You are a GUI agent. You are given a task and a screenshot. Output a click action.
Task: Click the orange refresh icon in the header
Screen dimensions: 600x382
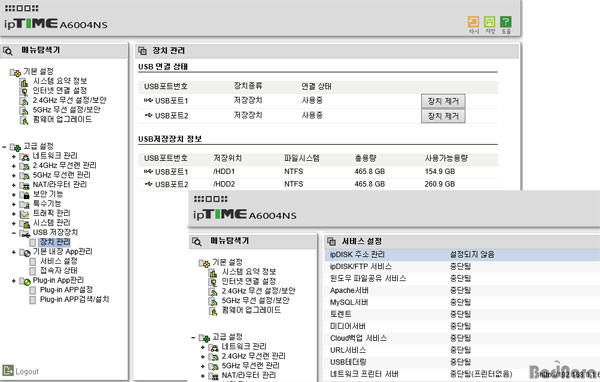coord(473,22)
